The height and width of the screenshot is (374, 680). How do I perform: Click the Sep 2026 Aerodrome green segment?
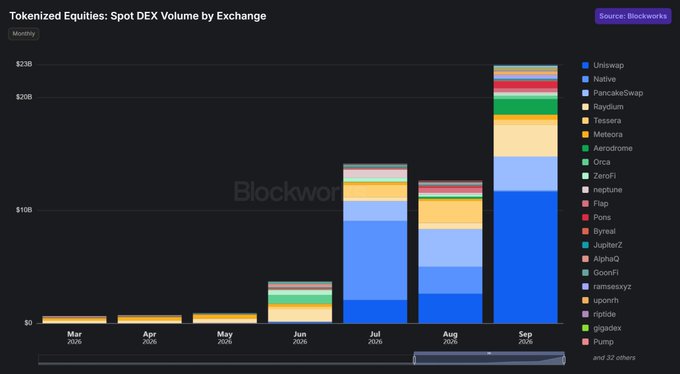pos(526,107)
